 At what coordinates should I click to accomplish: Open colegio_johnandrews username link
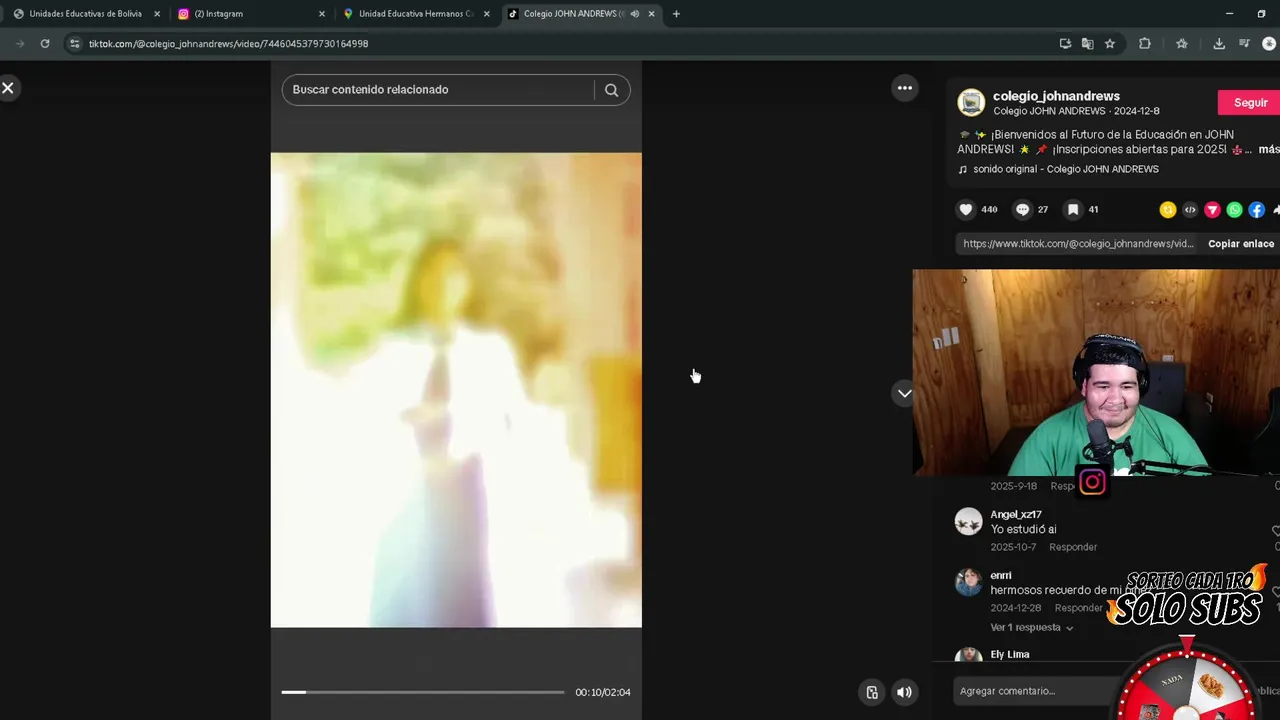[x=1056, y=96]
